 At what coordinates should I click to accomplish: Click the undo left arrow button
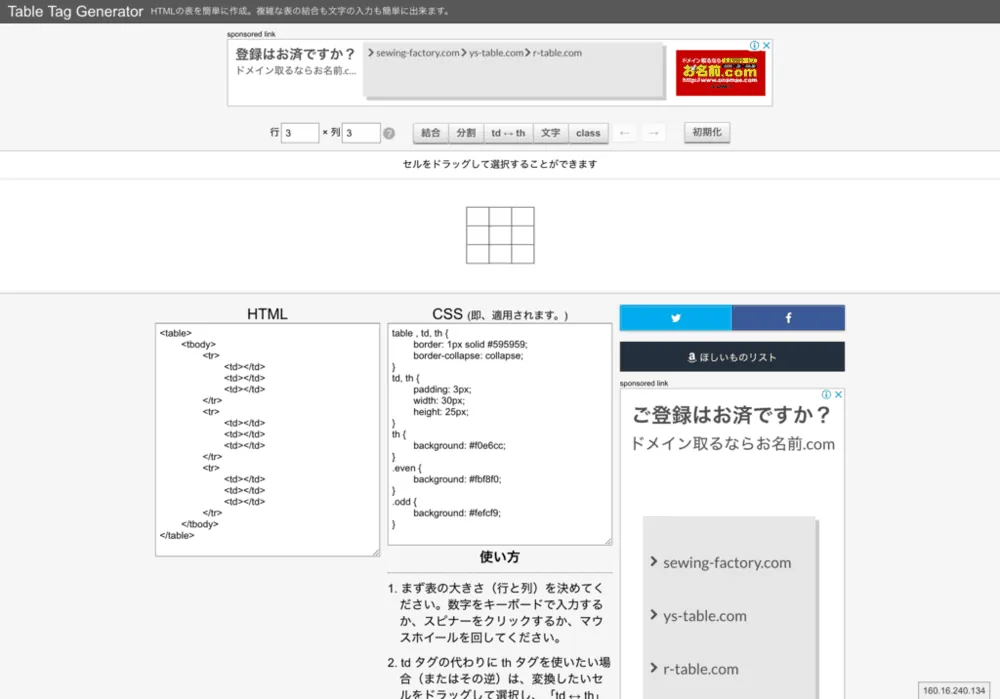(624, 133)
